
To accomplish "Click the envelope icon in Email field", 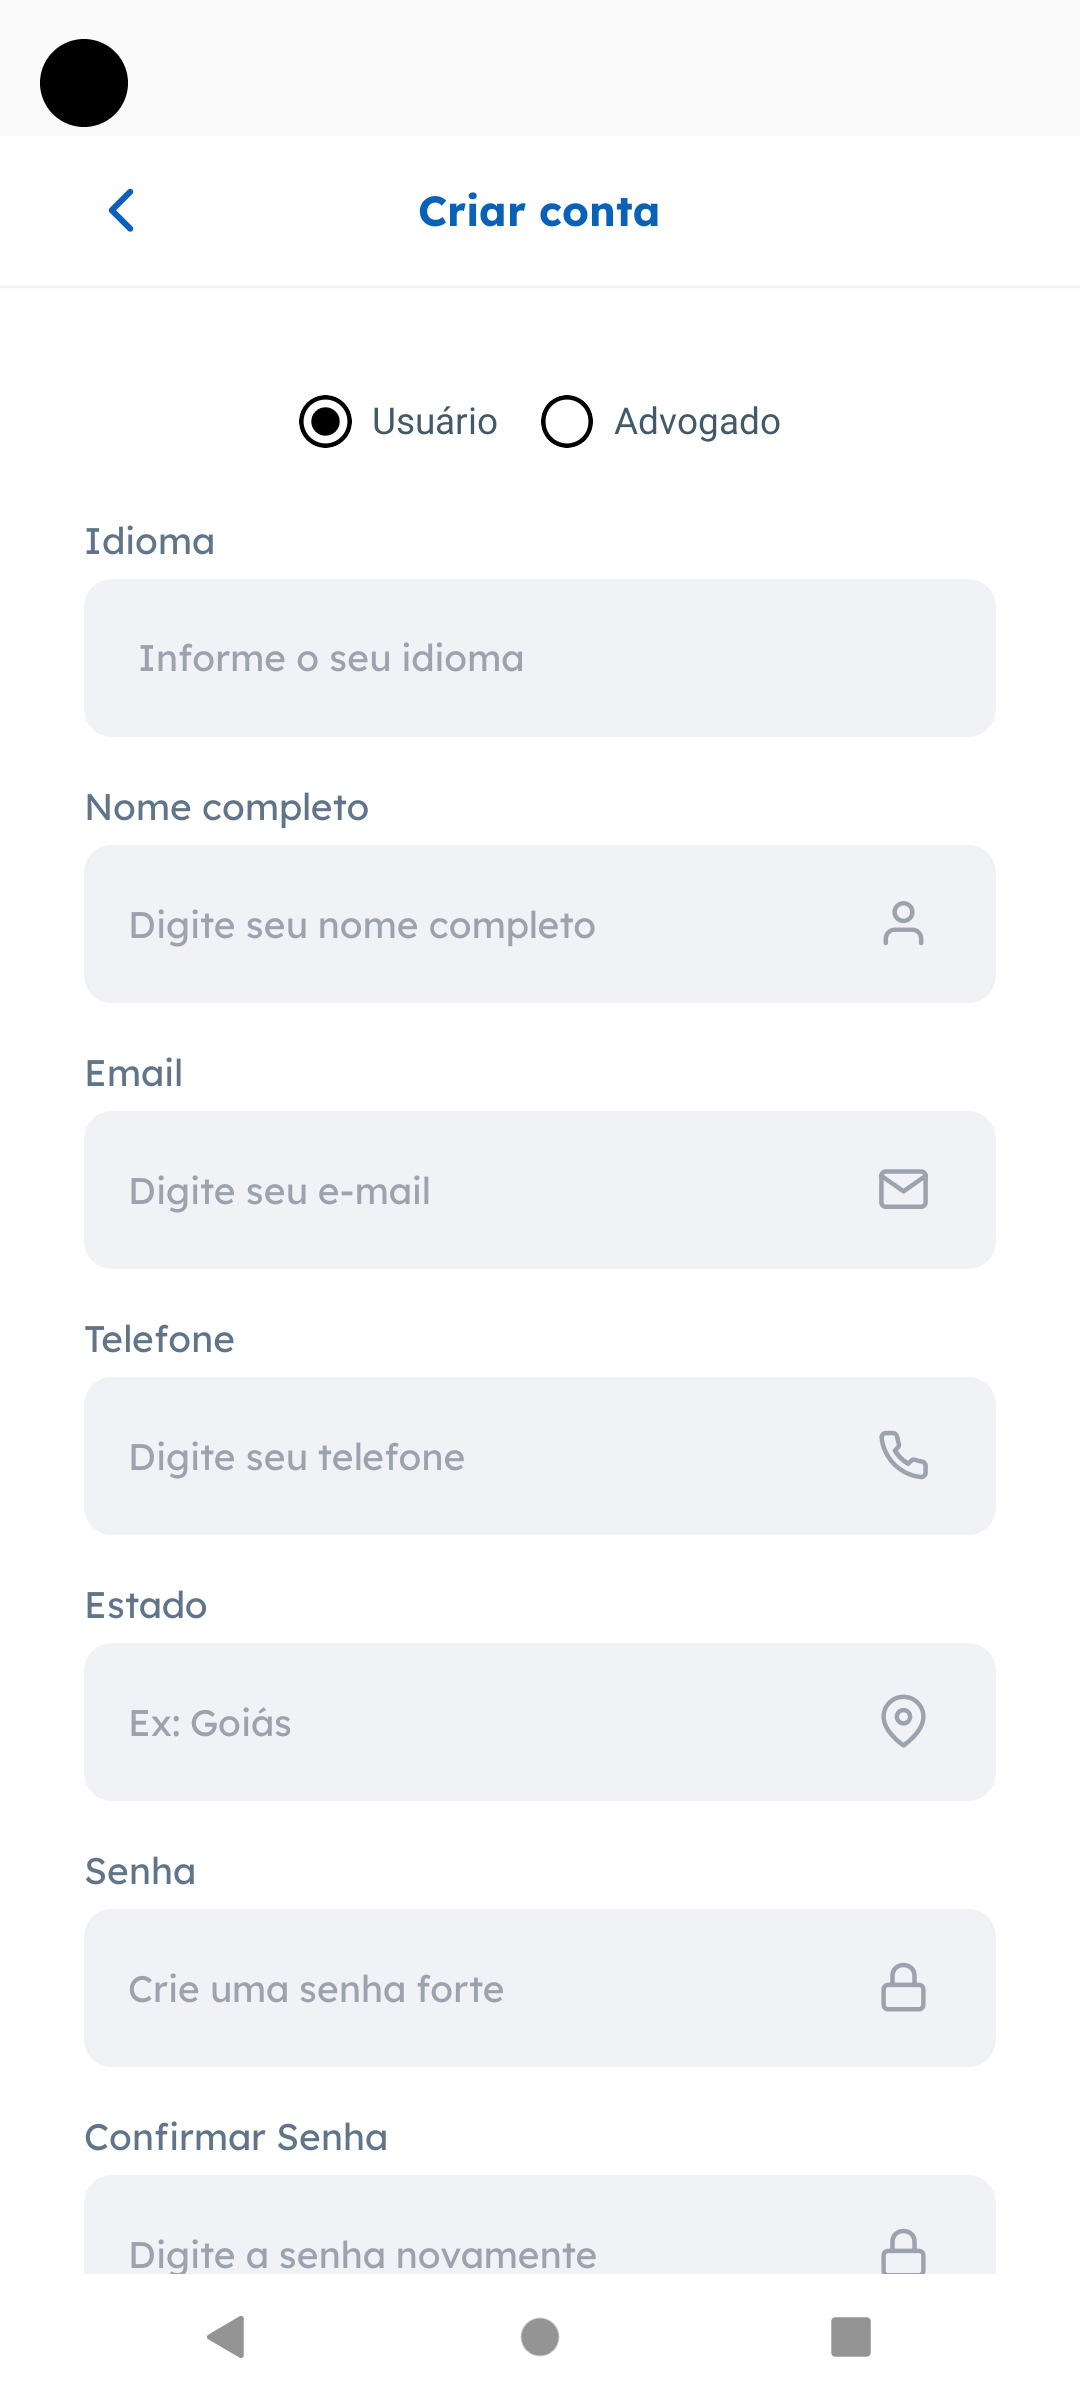I will [903, 1190].
